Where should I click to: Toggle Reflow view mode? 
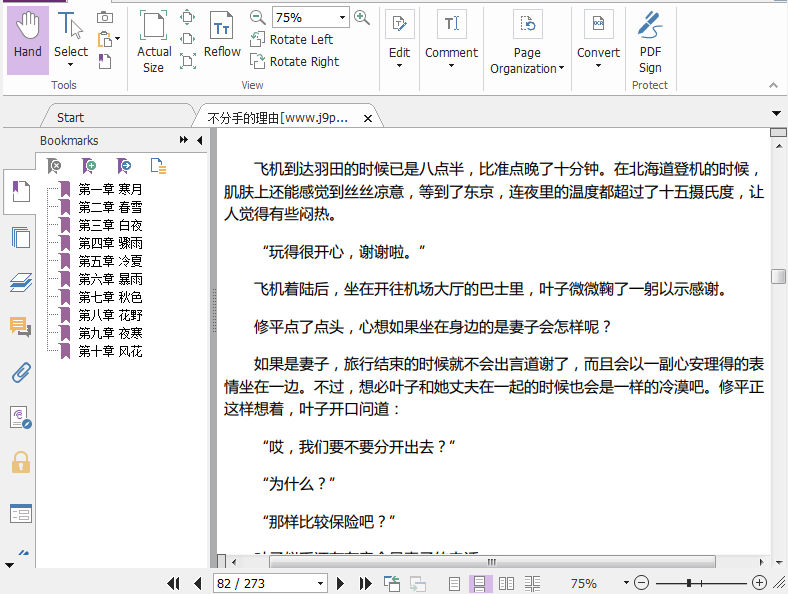tap(222, 34)
